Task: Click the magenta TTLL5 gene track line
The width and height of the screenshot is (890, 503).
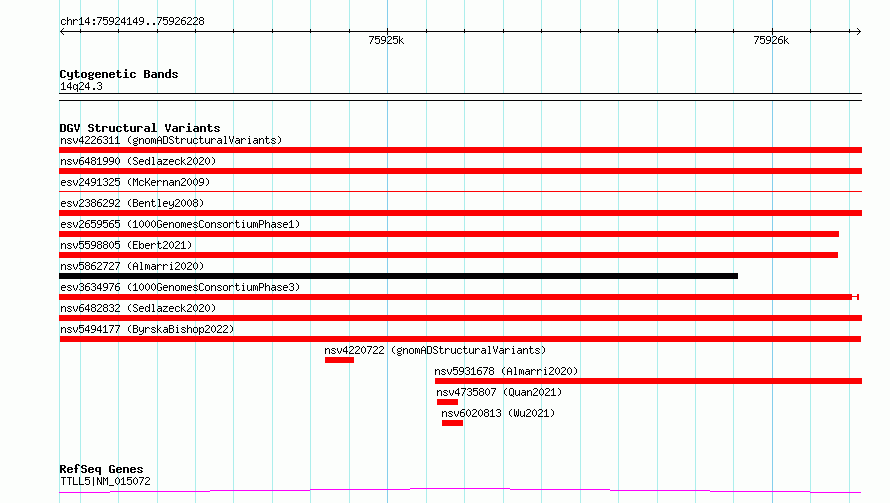Action: coord(460,490)
